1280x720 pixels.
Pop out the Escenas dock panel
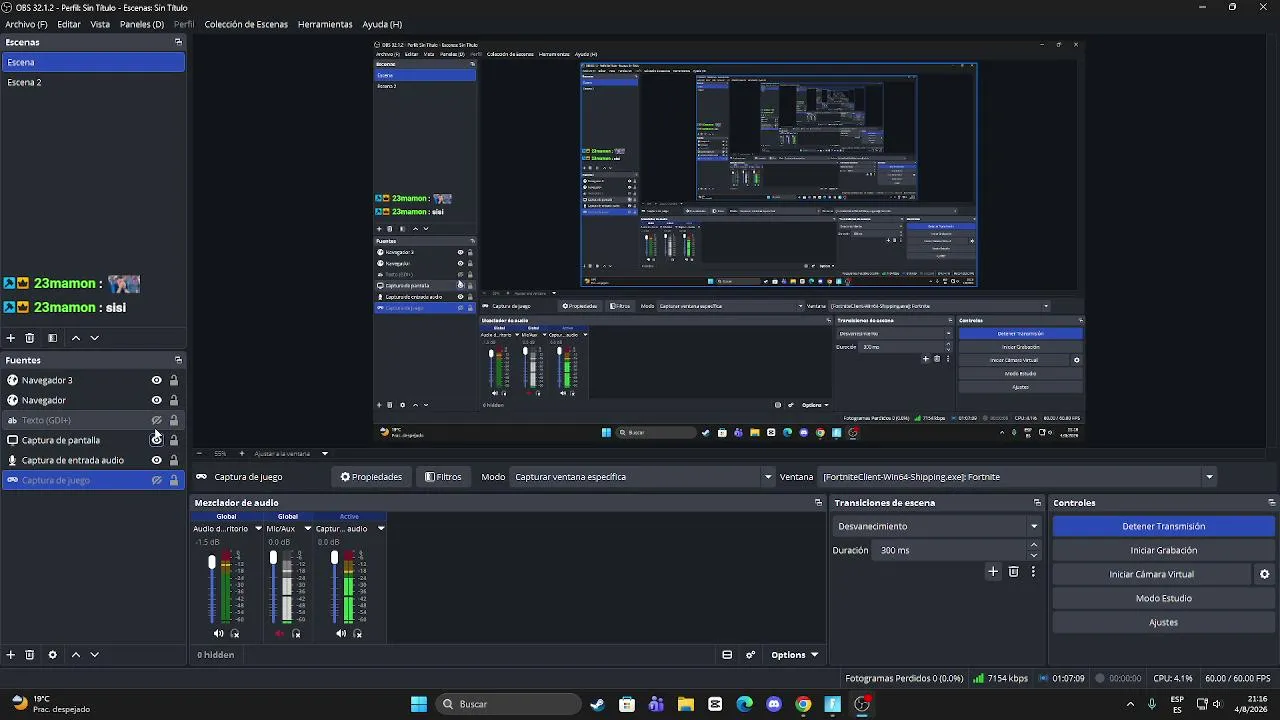178,42
